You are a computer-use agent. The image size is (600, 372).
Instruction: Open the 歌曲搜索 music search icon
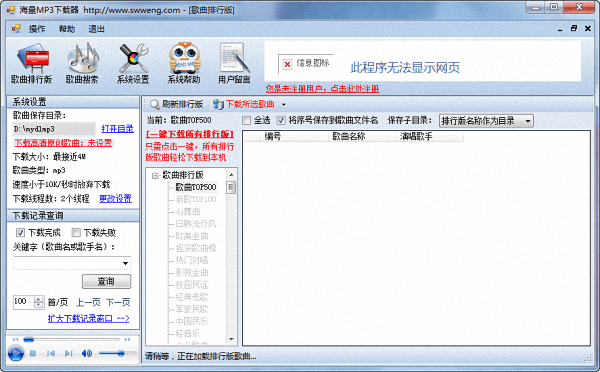(x=82, y=63)
